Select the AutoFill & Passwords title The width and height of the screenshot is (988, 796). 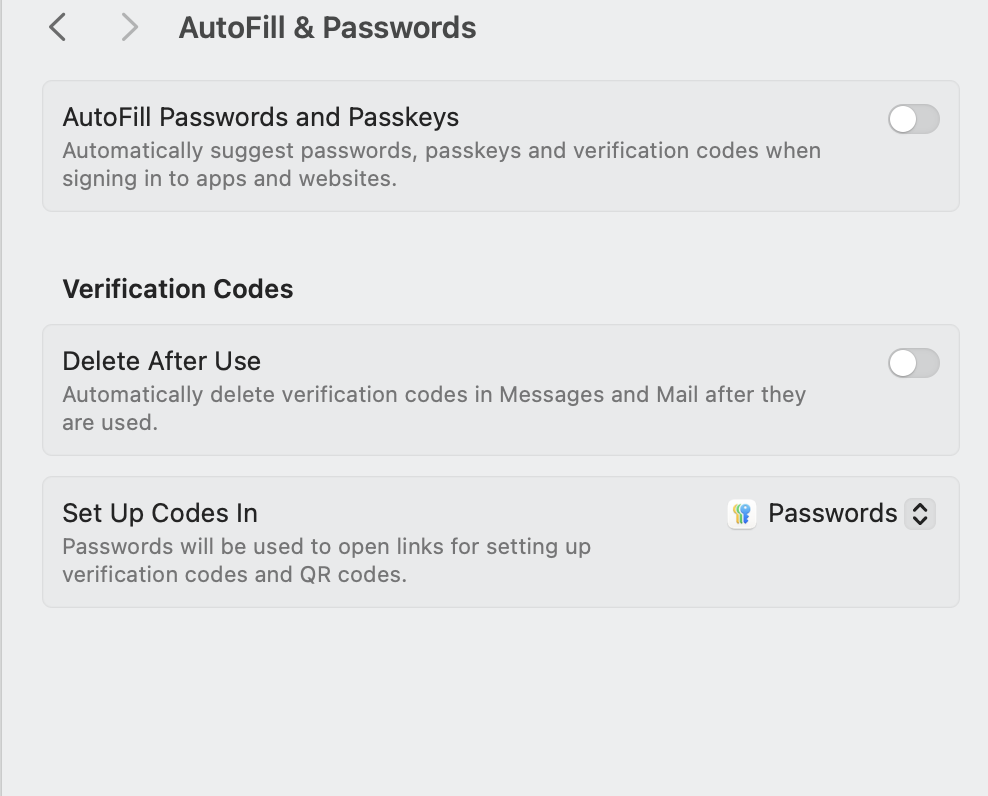coord(327,27)
